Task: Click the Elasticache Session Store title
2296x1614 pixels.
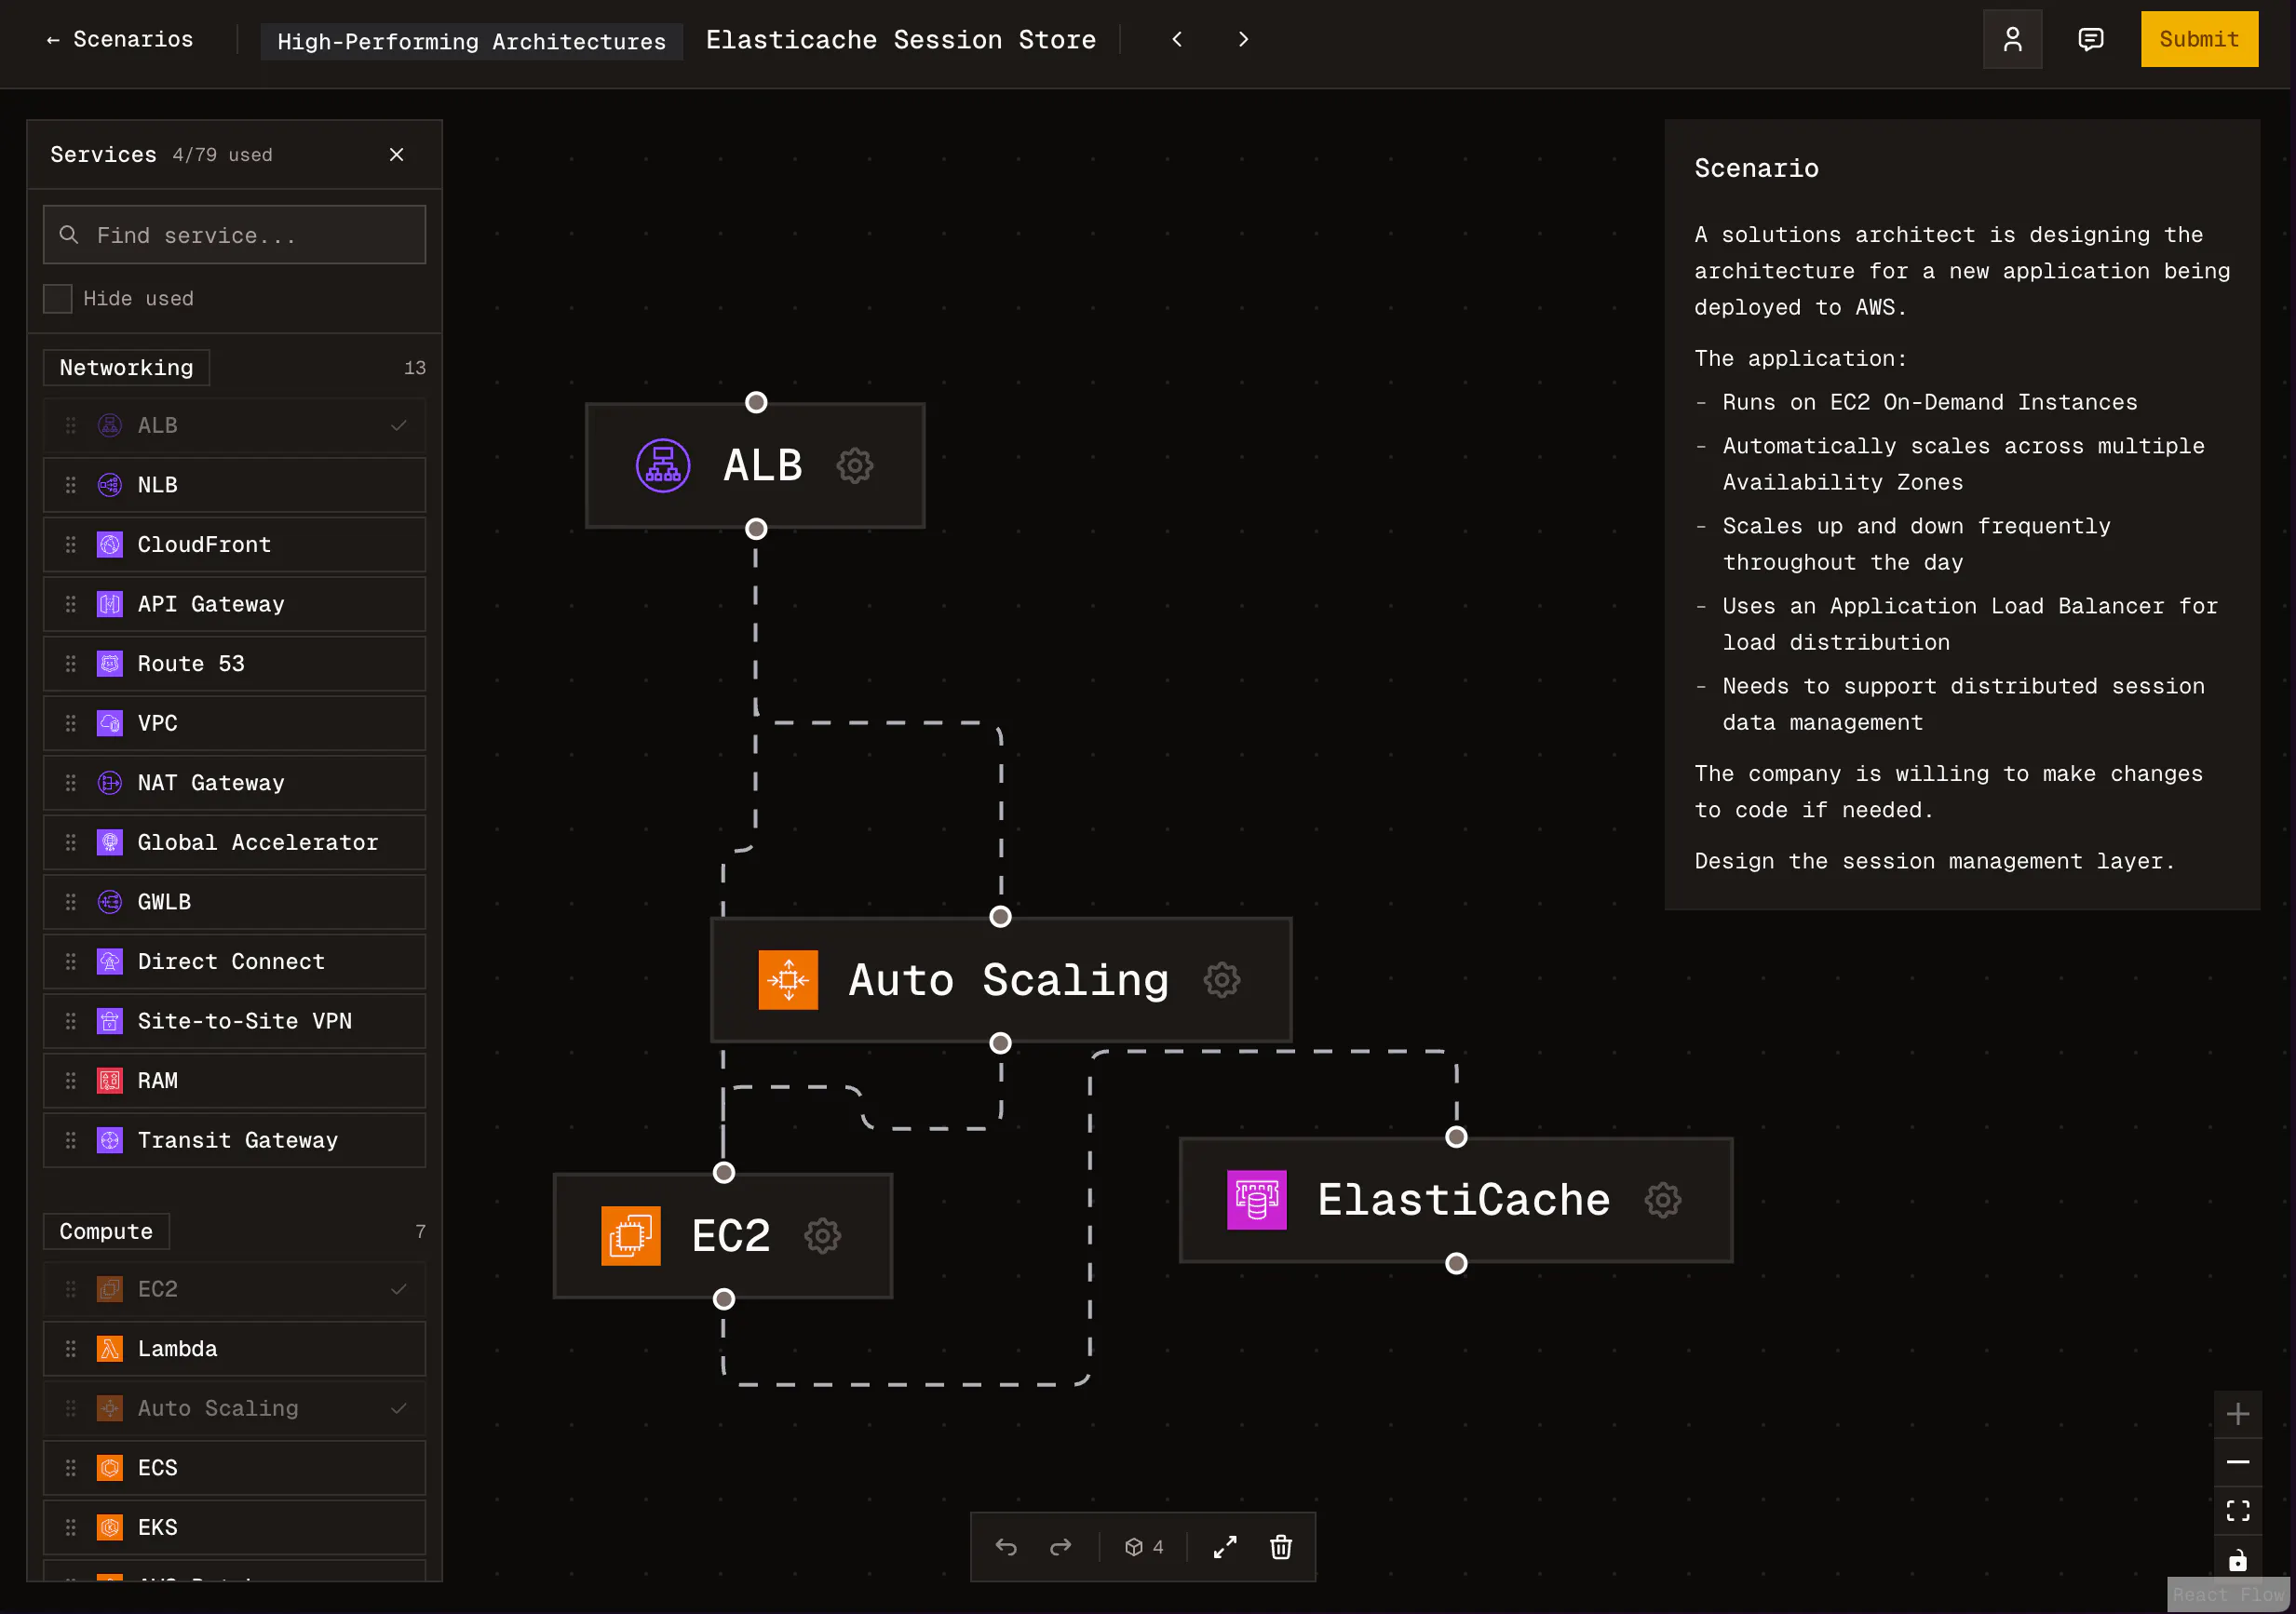Action: [900, 40]
